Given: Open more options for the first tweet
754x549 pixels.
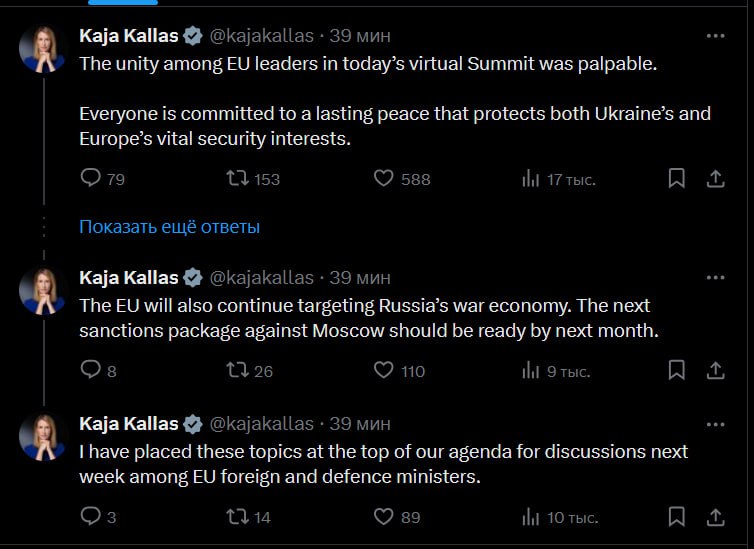Looking at the screenshot, I should pos(715,36).
